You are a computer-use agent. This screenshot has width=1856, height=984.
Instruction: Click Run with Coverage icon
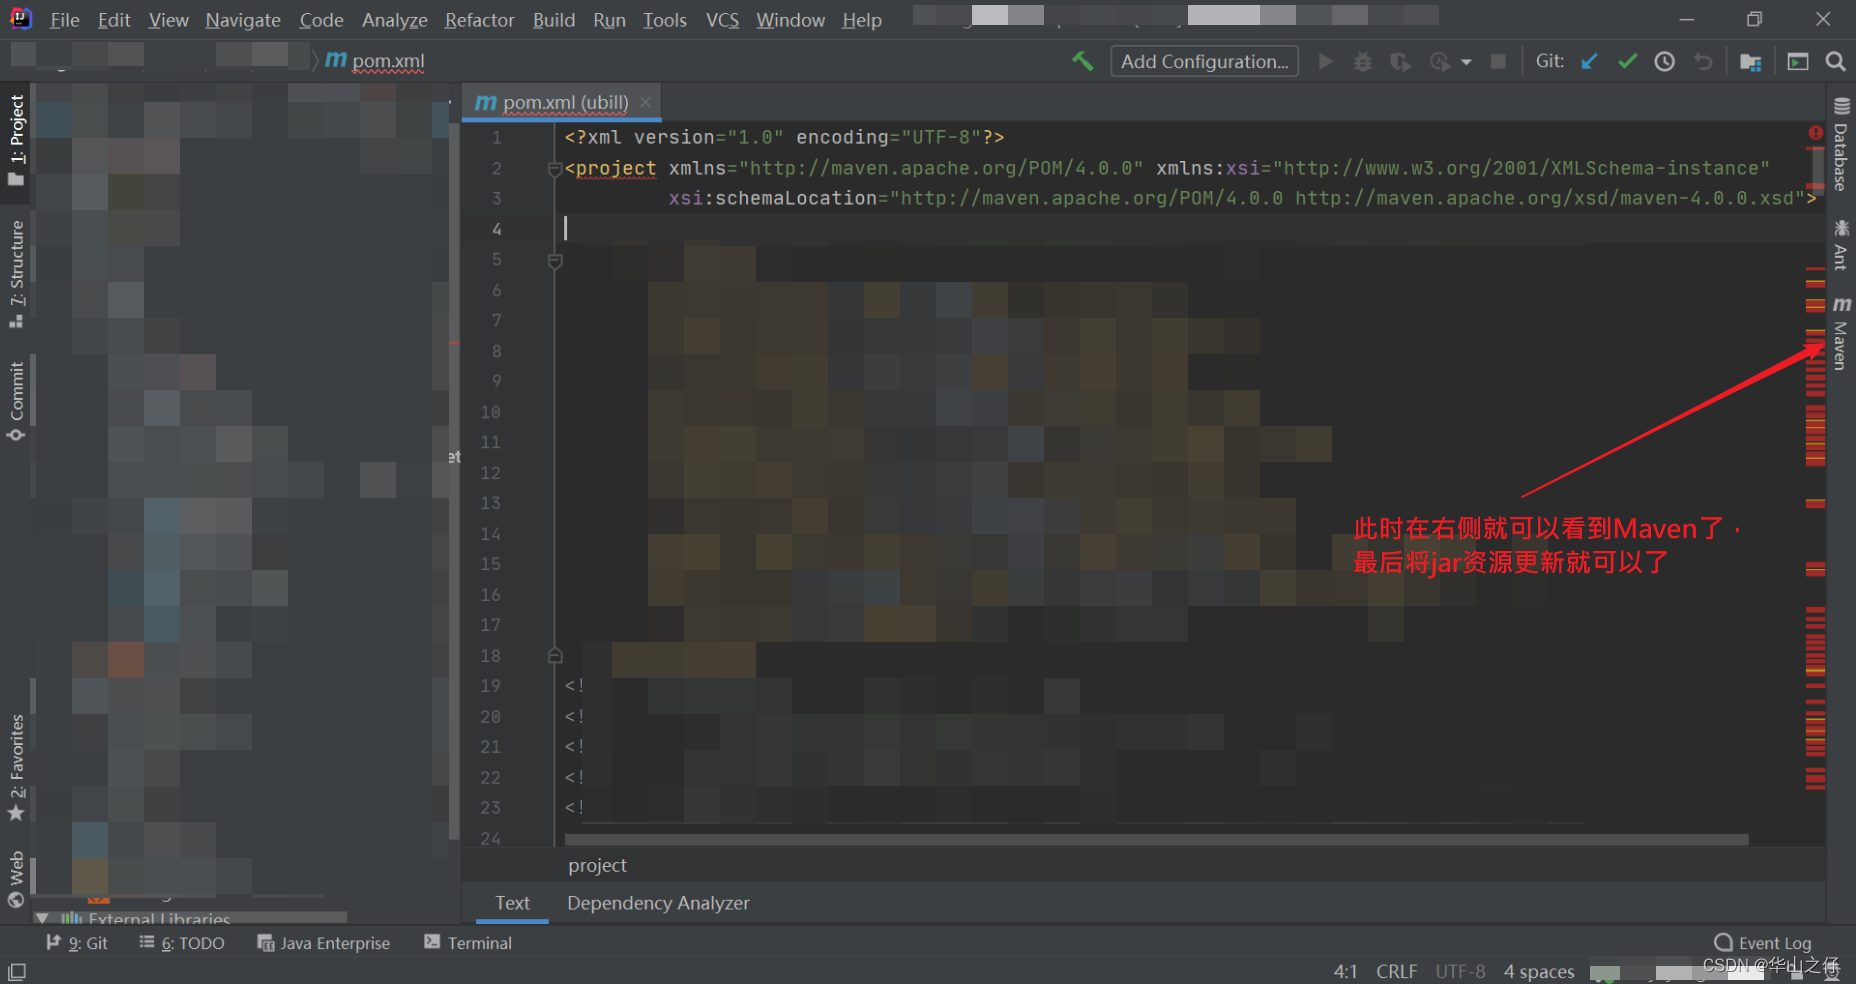click(x=1400, y=62)
